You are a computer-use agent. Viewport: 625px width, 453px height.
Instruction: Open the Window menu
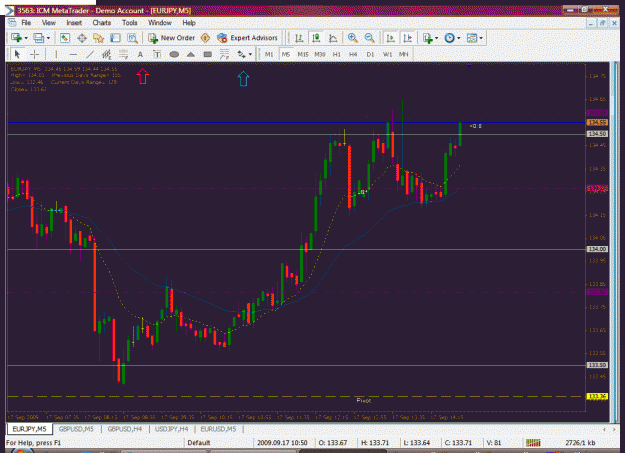click(160, 23)
